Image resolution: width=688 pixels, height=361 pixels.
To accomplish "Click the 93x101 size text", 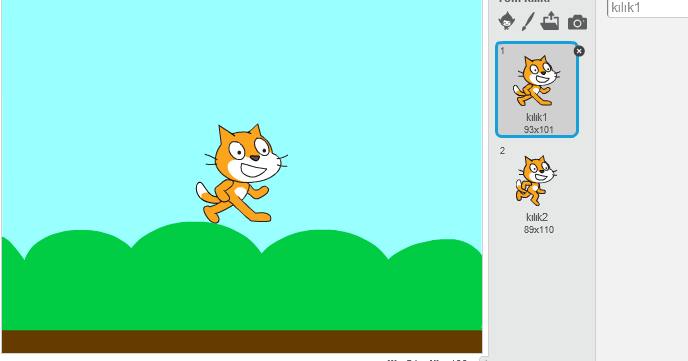I will (x=538, y=130).
